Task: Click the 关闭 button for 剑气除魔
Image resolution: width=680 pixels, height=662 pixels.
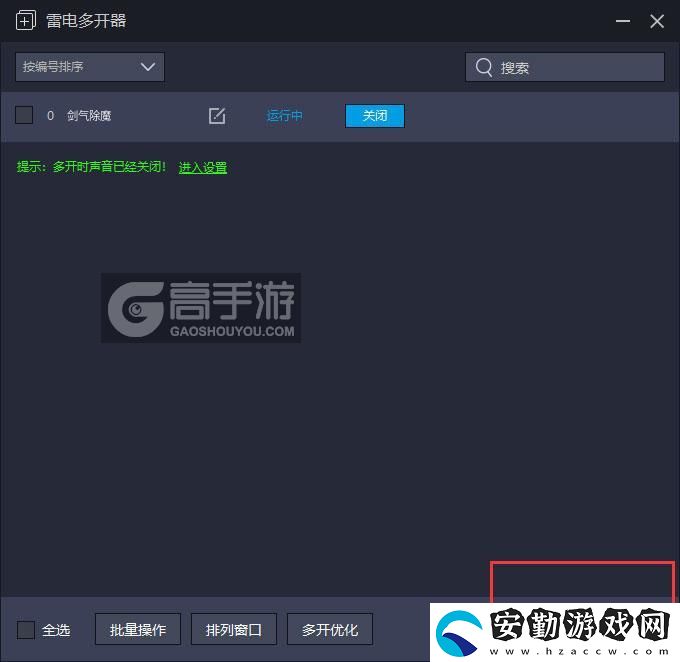Action: point(375,116)
